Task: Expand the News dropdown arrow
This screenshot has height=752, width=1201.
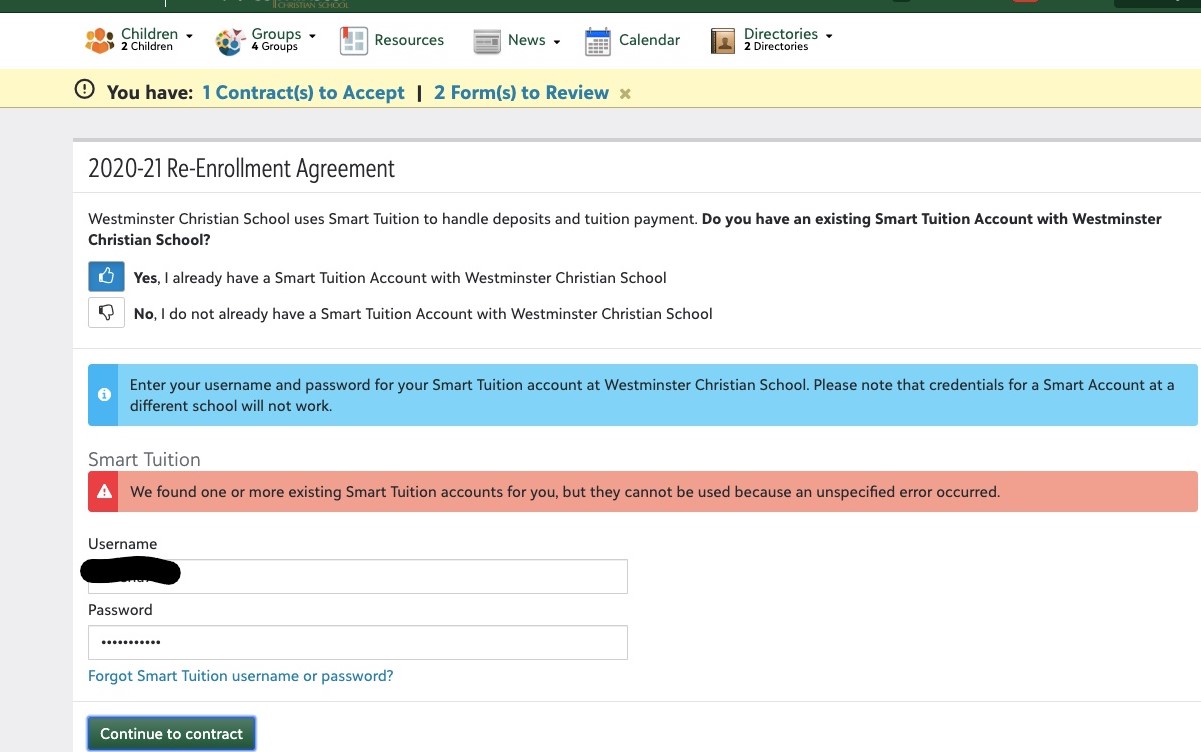Action: coord(557,42)
